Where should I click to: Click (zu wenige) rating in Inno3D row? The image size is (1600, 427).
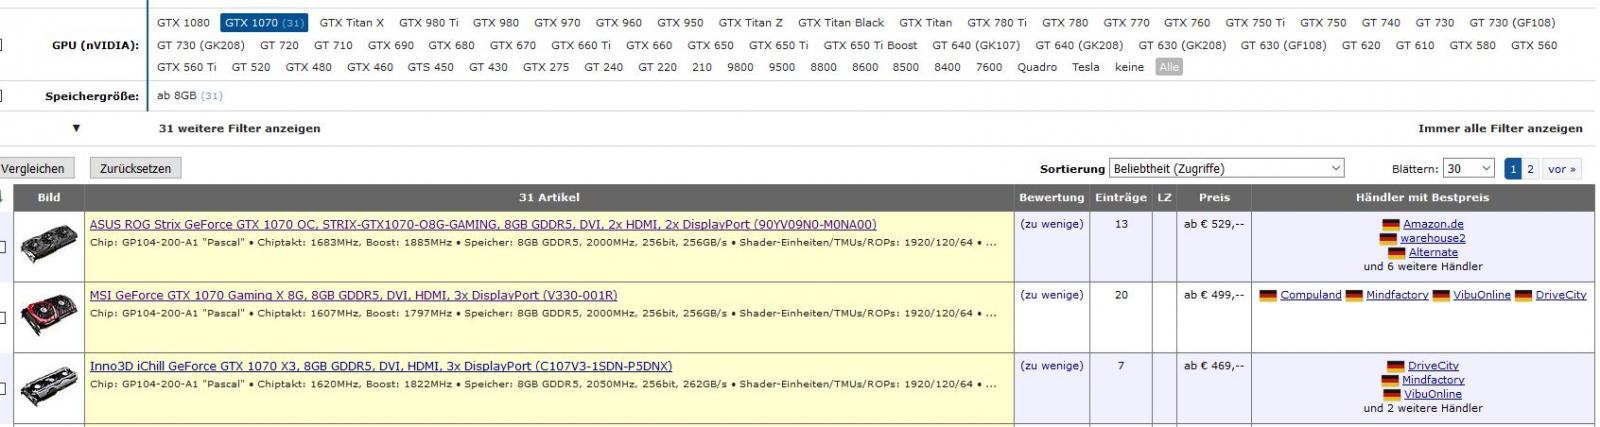coord(1051,367)
